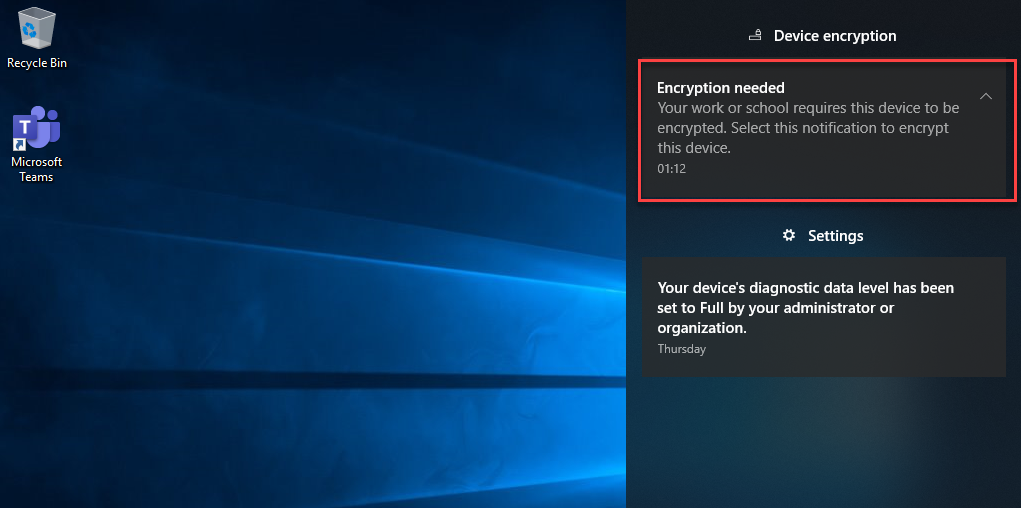
Task: Collapse the Encryption needed notification chevron
Action: point(986,96)
